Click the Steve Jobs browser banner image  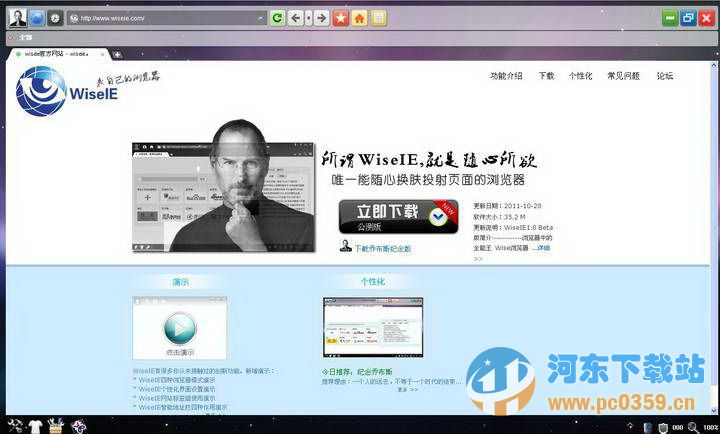click(x=224, y=187)
